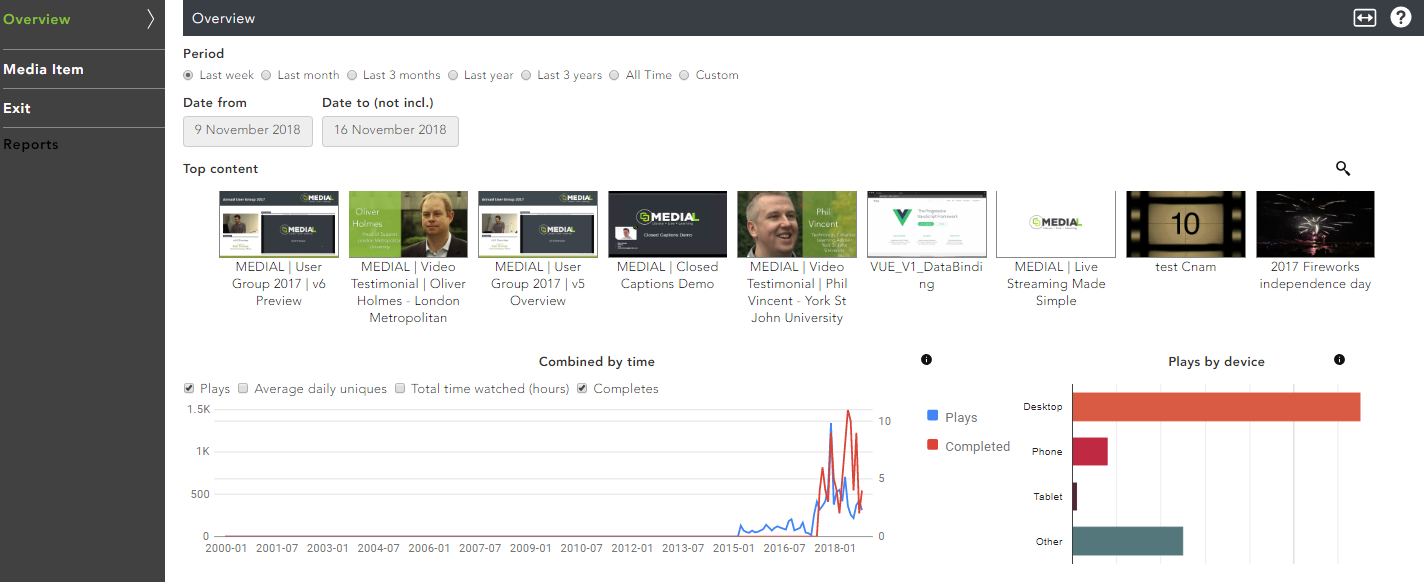Select the Last month period radio button

(266, 75)
